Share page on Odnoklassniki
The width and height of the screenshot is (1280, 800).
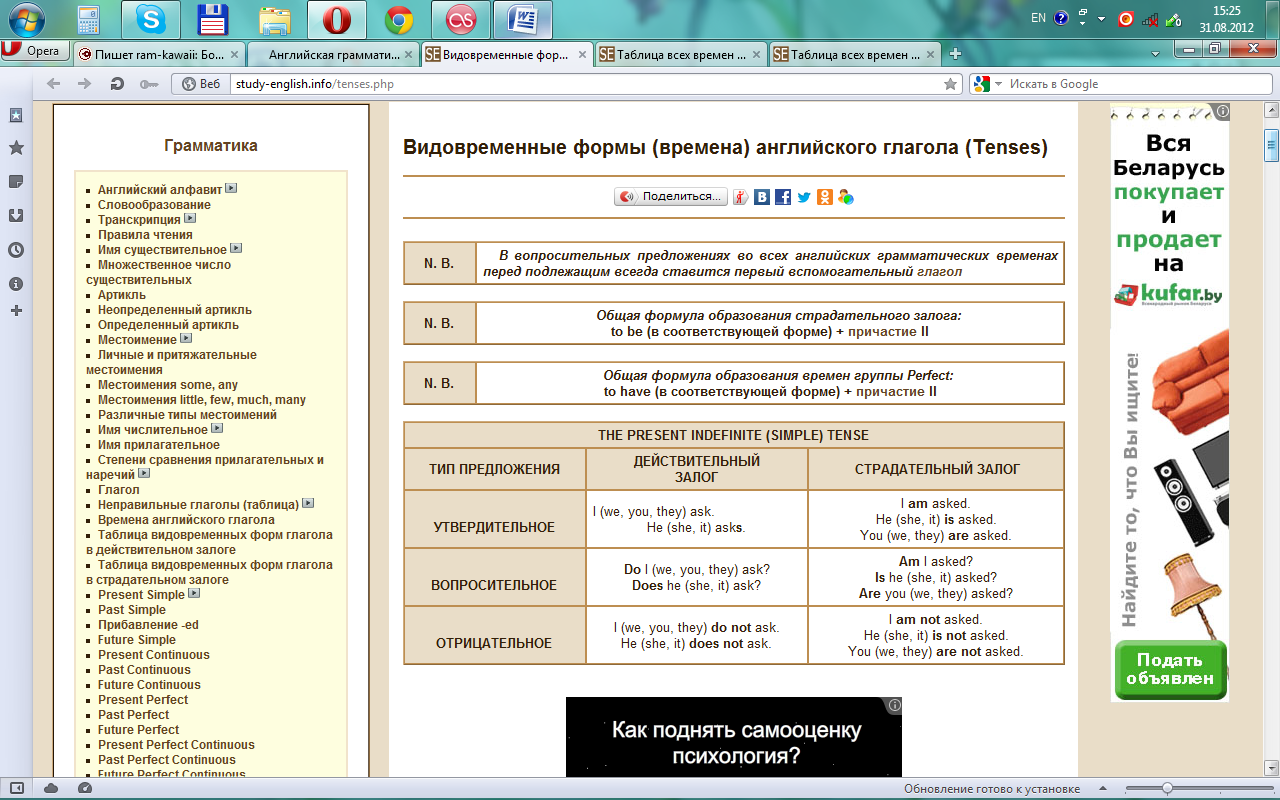(825, 197)
